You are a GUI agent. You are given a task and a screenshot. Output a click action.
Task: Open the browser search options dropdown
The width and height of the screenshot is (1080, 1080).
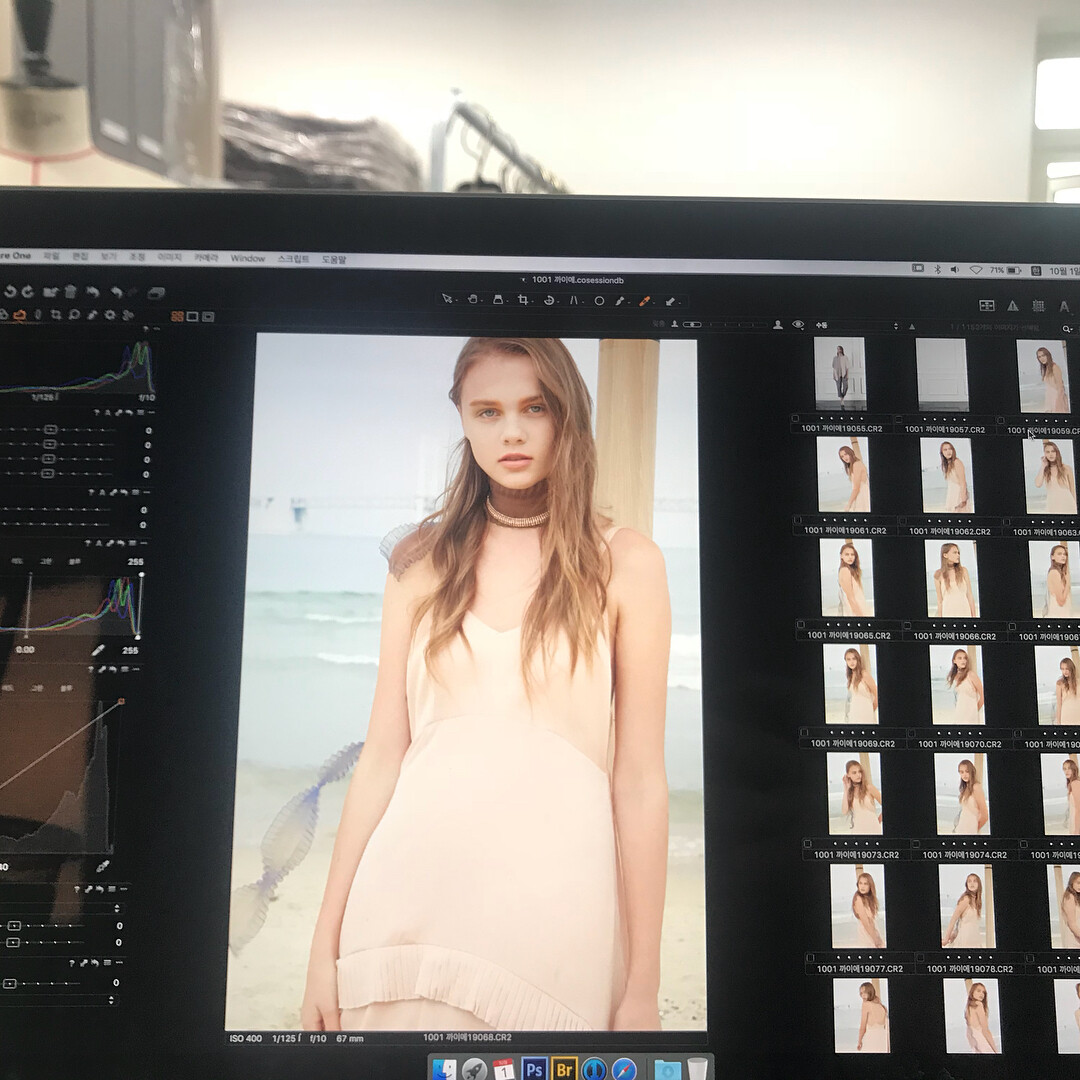1067,328
